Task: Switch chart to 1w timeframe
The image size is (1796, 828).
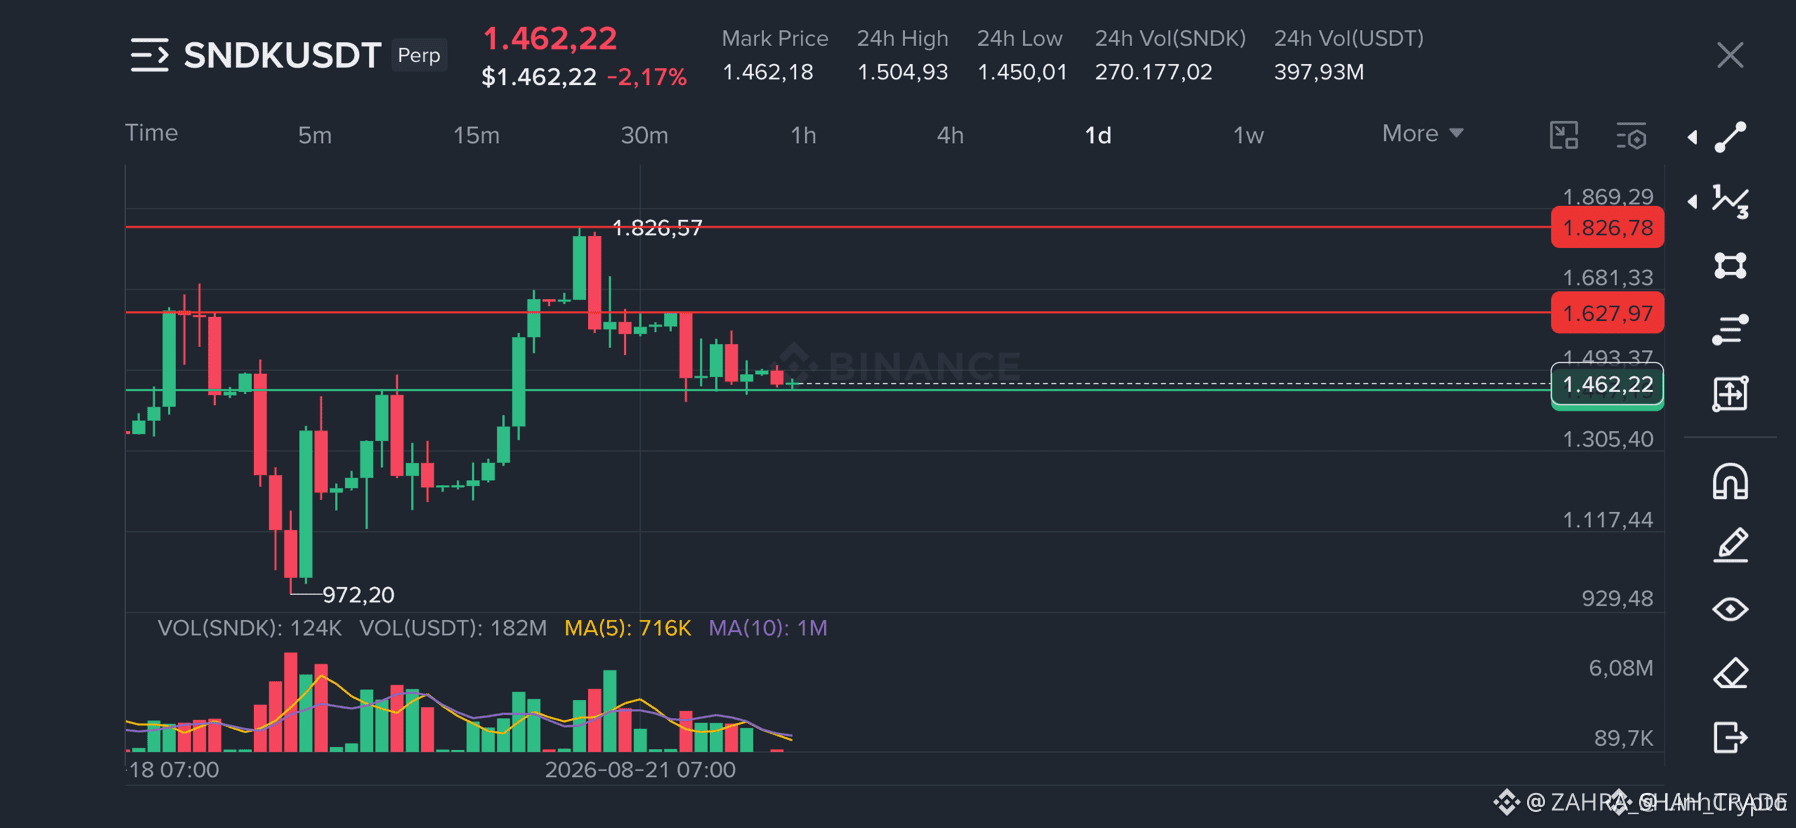Action: point(1248,135)
